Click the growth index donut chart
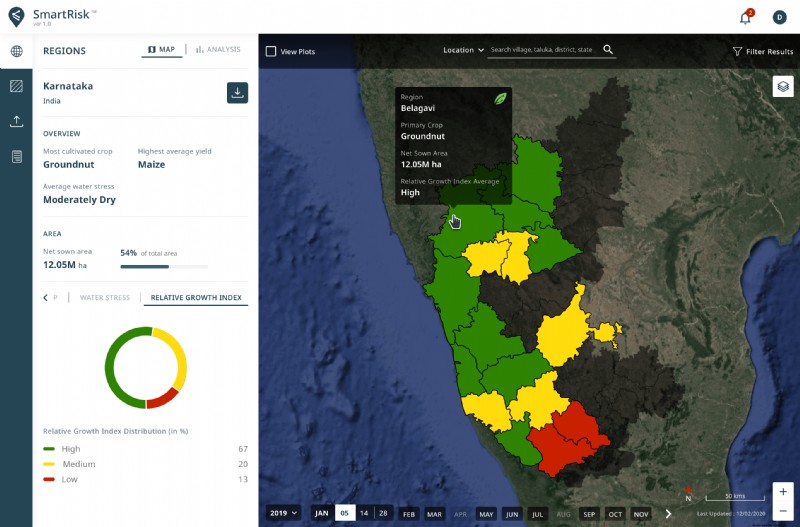The width and height of the screenshot is (800, 527). [x=146, y=368]
